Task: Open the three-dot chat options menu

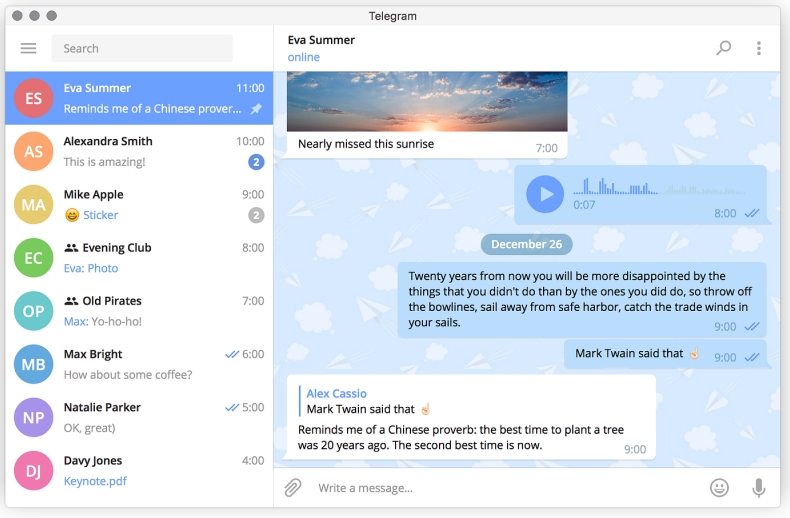Action: pyautogui.click(x=759, y=48)
